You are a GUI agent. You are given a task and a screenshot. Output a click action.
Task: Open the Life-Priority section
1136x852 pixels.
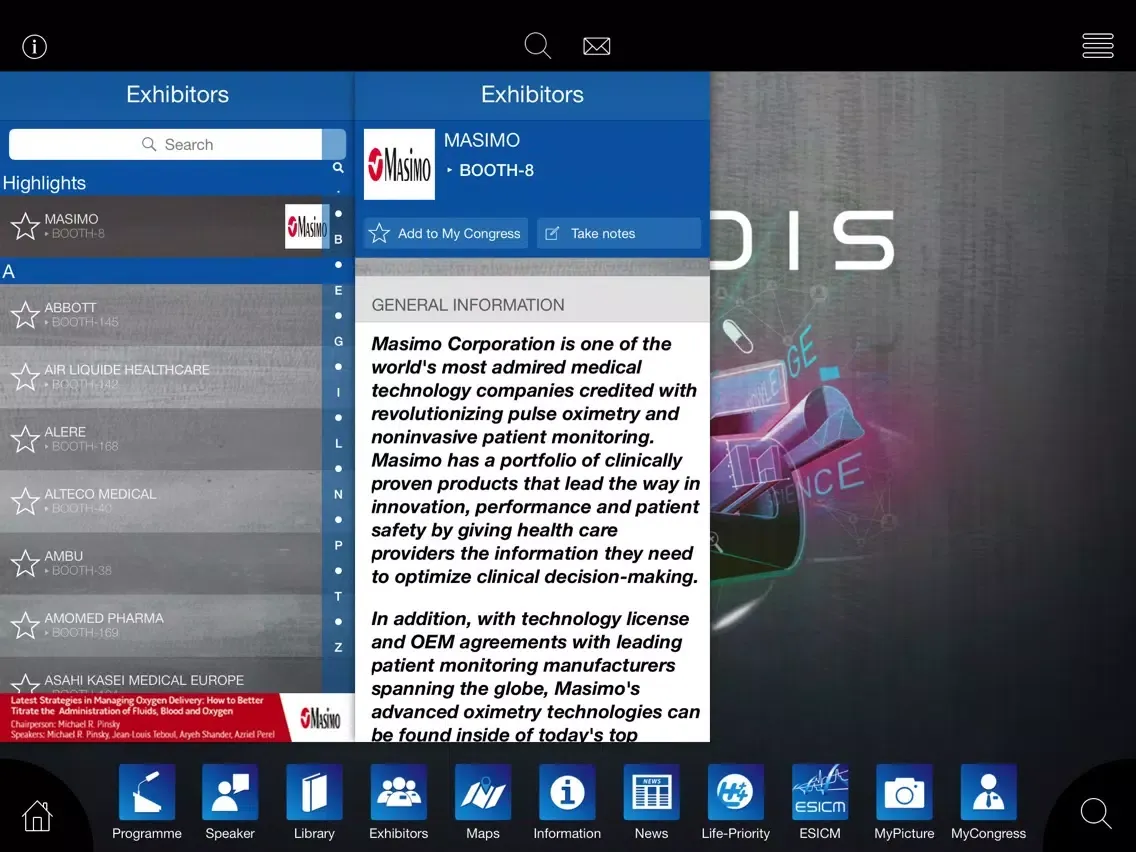pos(735,803)
